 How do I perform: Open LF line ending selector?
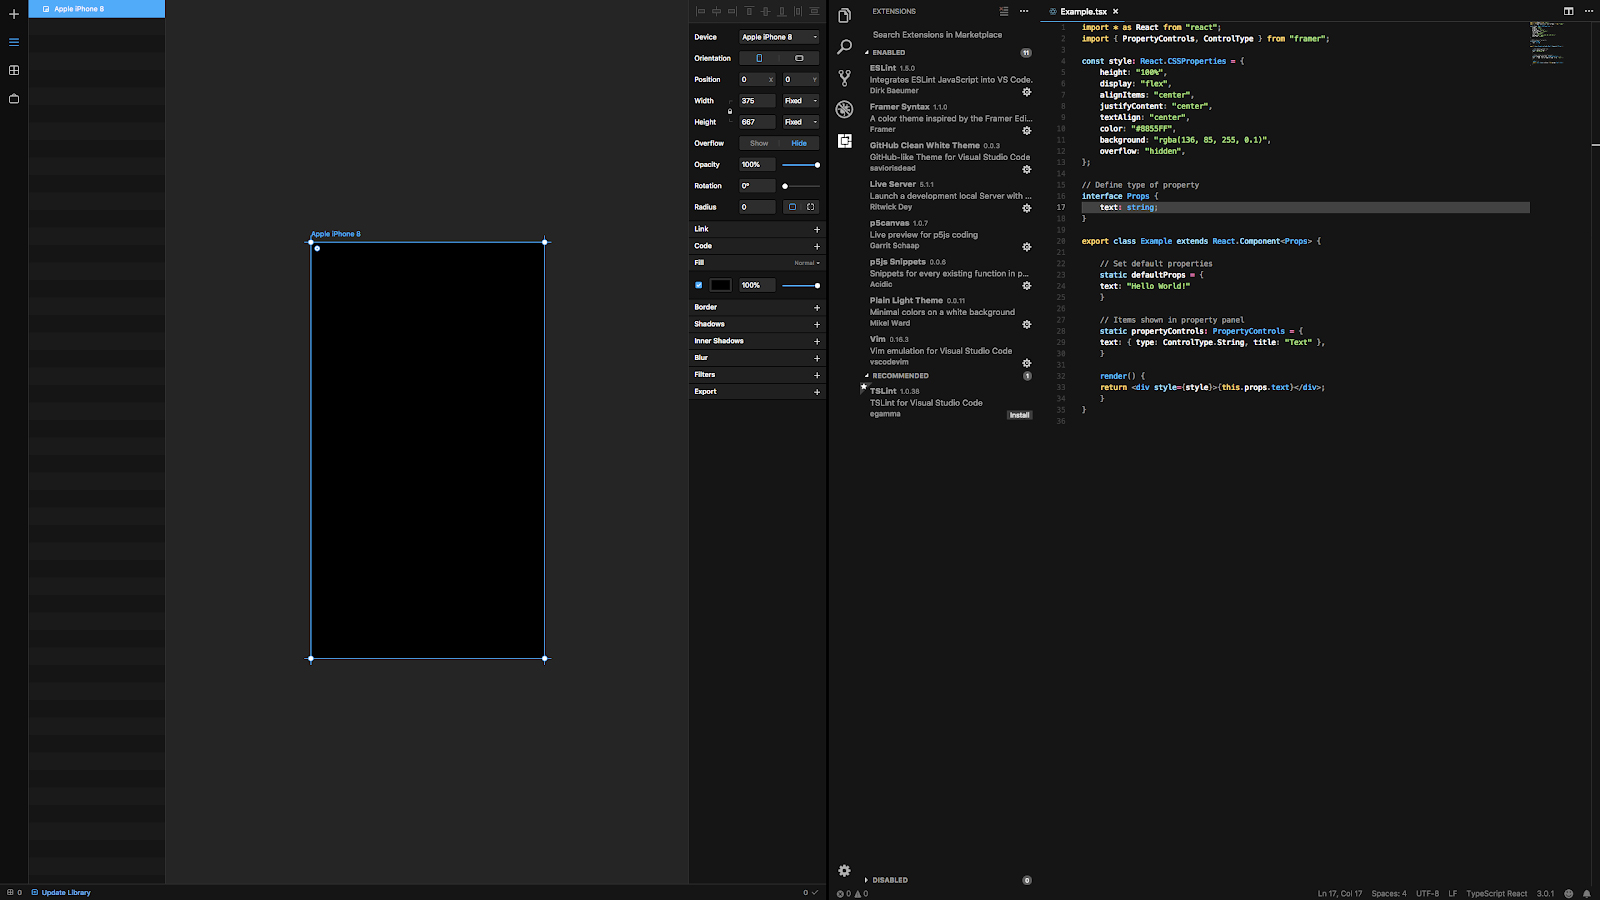(1453, 894)
